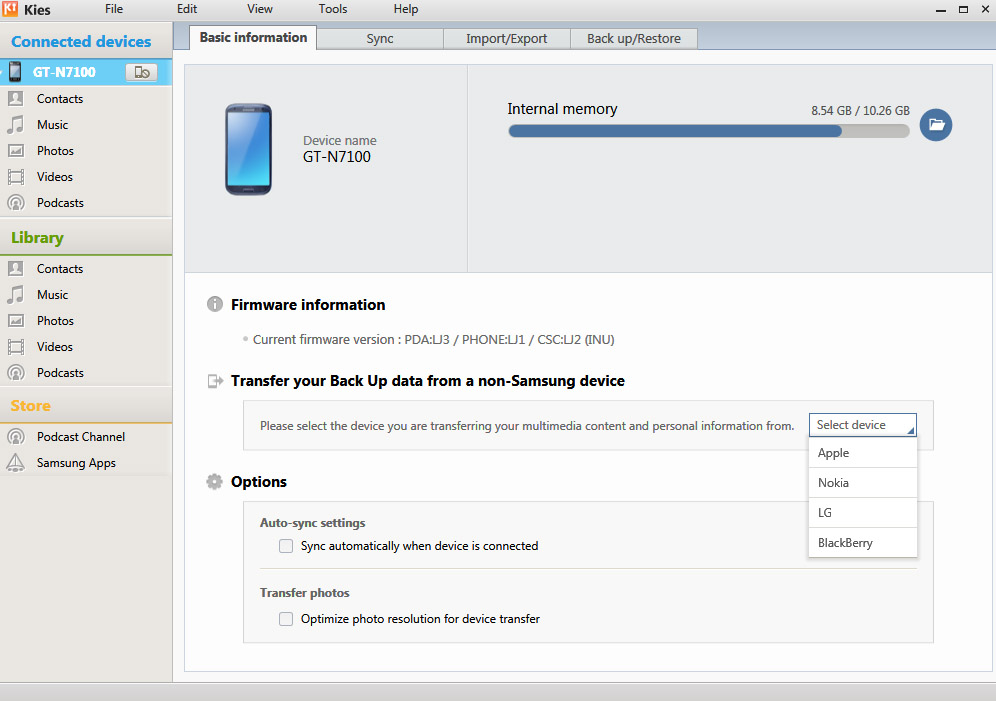Click the Transfer photos heading
This screenshot has width=996, height=701.
point(304,593)
